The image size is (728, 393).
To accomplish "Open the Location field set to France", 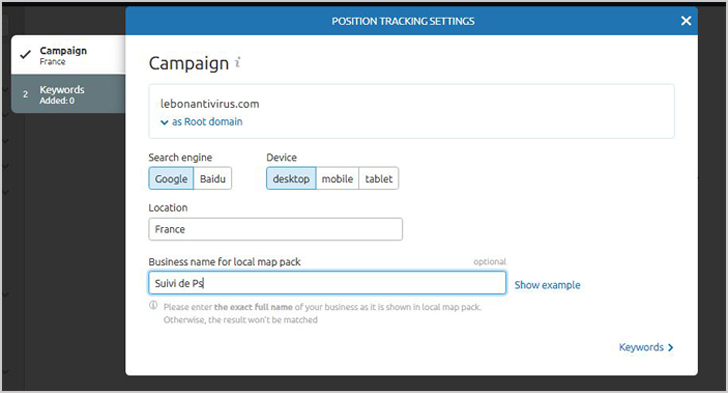I will (275, 229).
